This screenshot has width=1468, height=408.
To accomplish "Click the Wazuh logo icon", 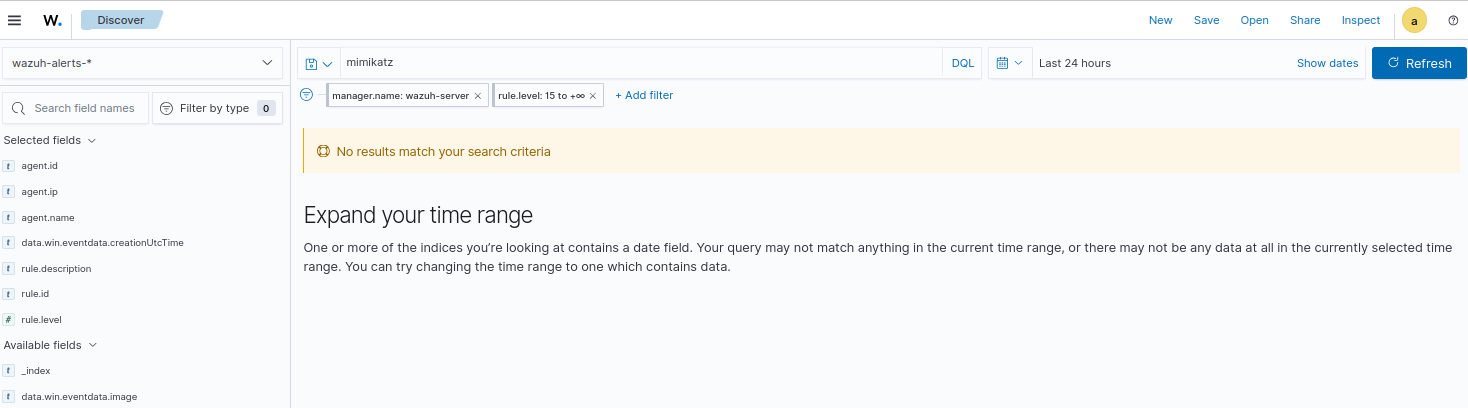I will [52, 20].
